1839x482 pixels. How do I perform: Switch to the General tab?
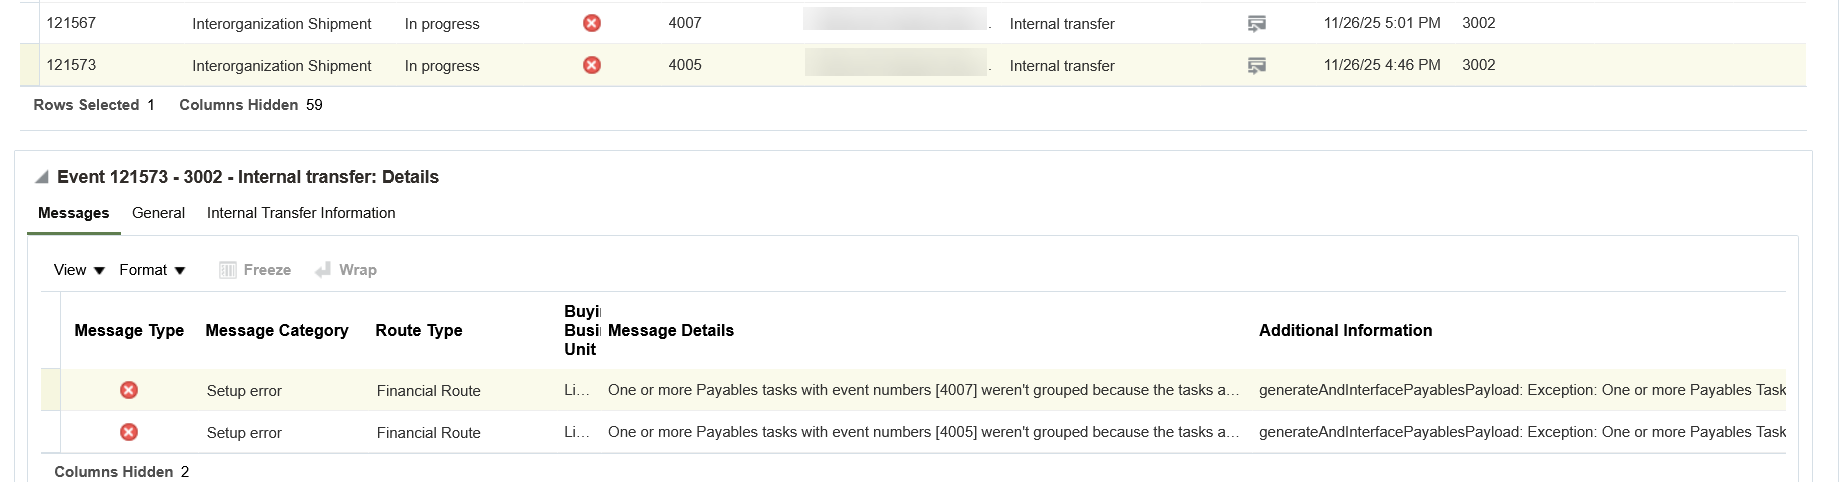(x=158, y=213)
